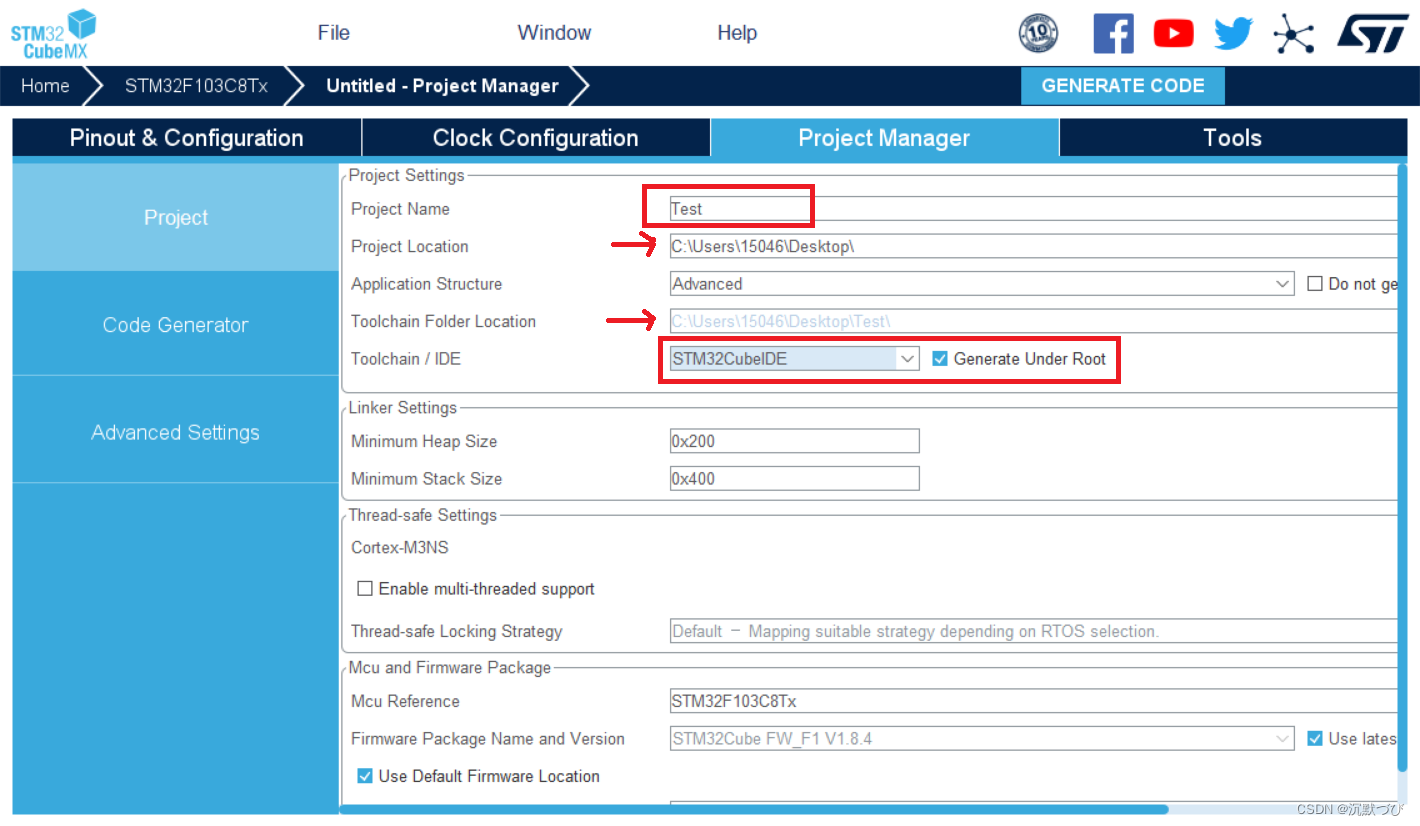Click the horizontal scrollbar at bottom

pos(755,809)
